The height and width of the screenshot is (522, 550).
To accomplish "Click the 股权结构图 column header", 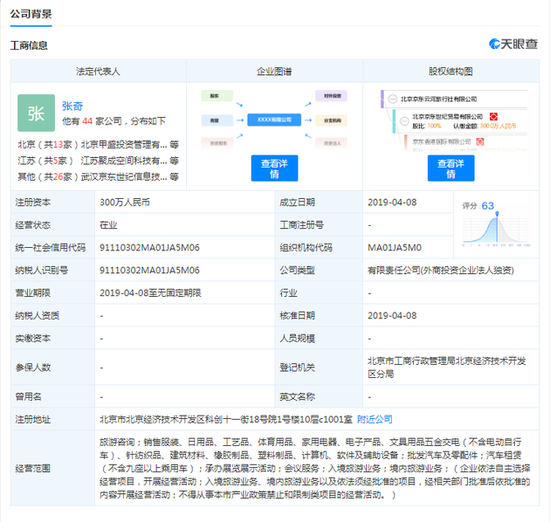I will pos(451,72).
